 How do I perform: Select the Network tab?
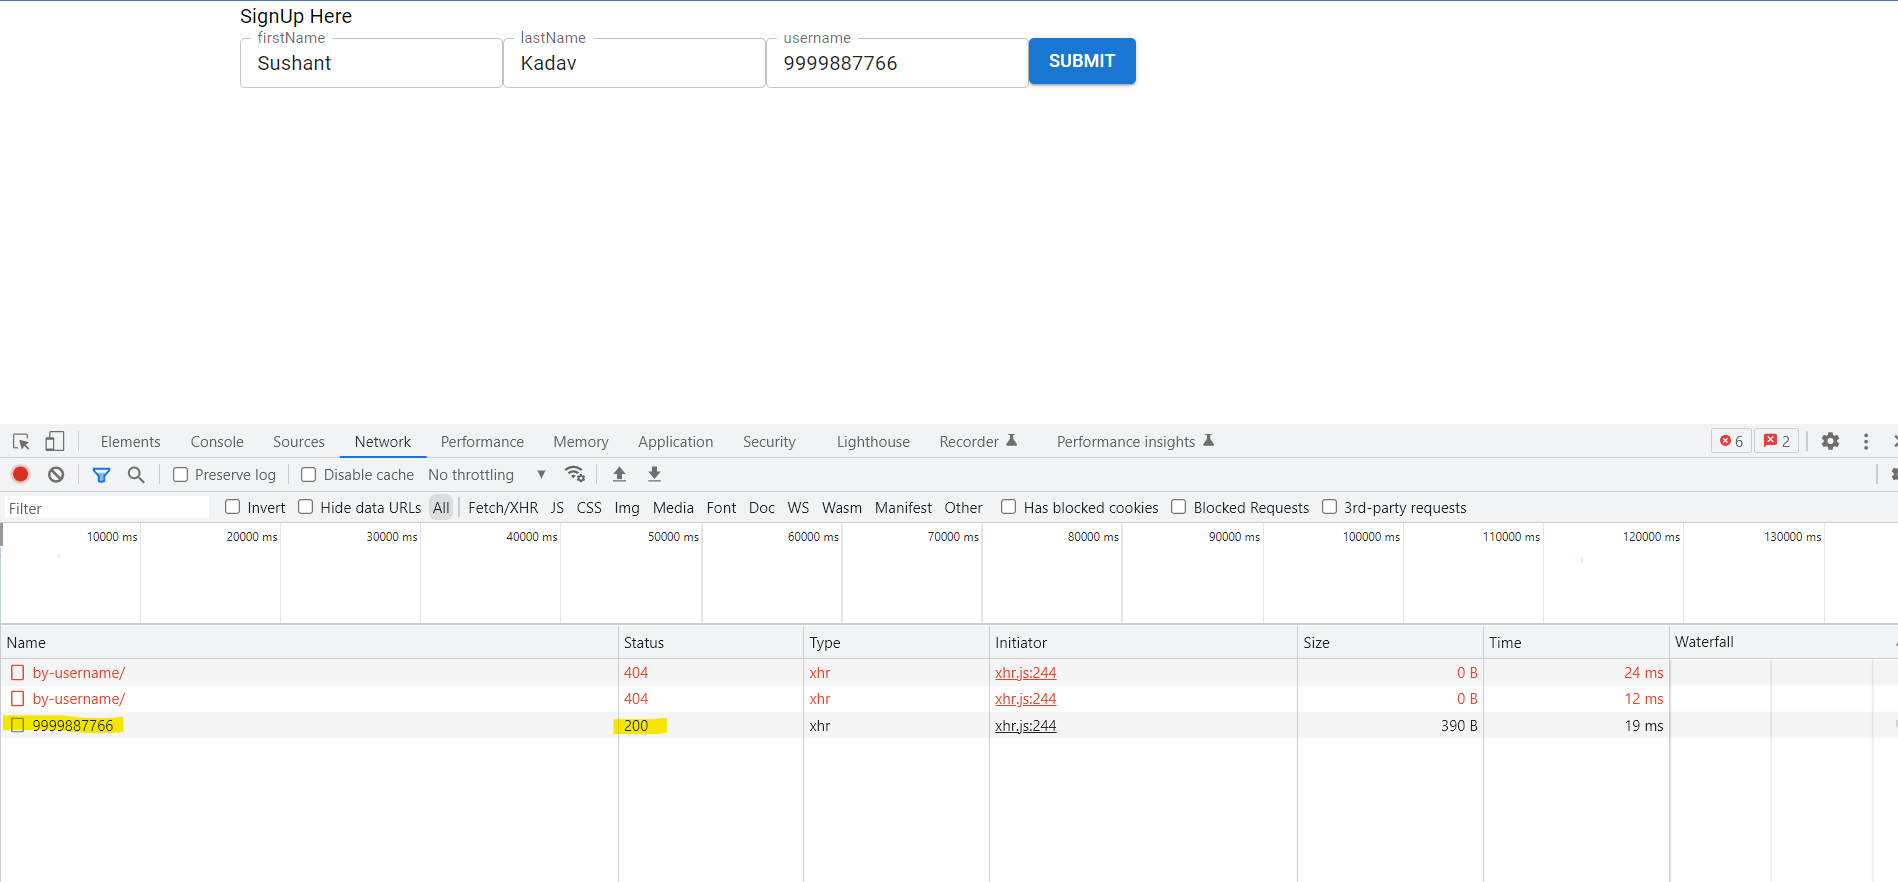(x=383, y=441)
